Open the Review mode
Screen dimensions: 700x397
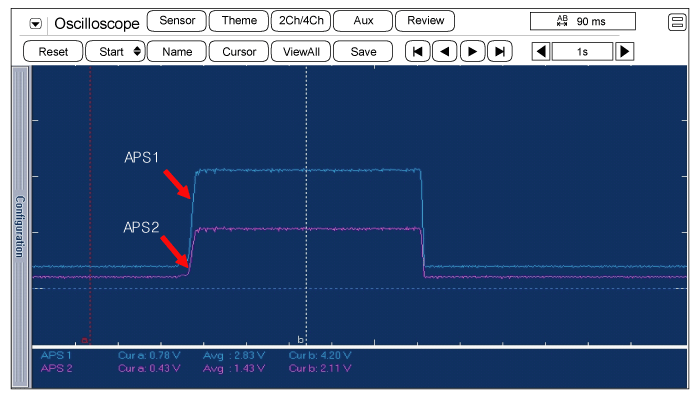(425, 21)
